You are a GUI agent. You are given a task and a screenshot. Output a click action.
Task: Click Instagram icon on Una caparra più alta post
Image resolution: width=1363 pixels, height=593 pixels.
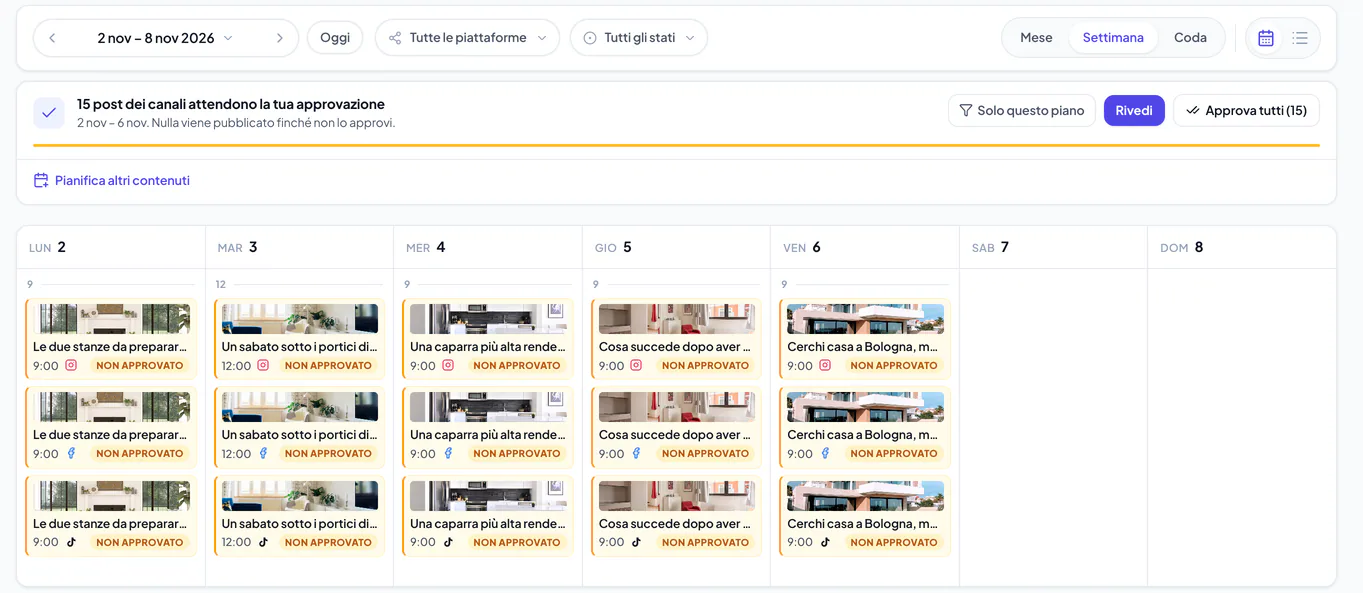(448, 366)
